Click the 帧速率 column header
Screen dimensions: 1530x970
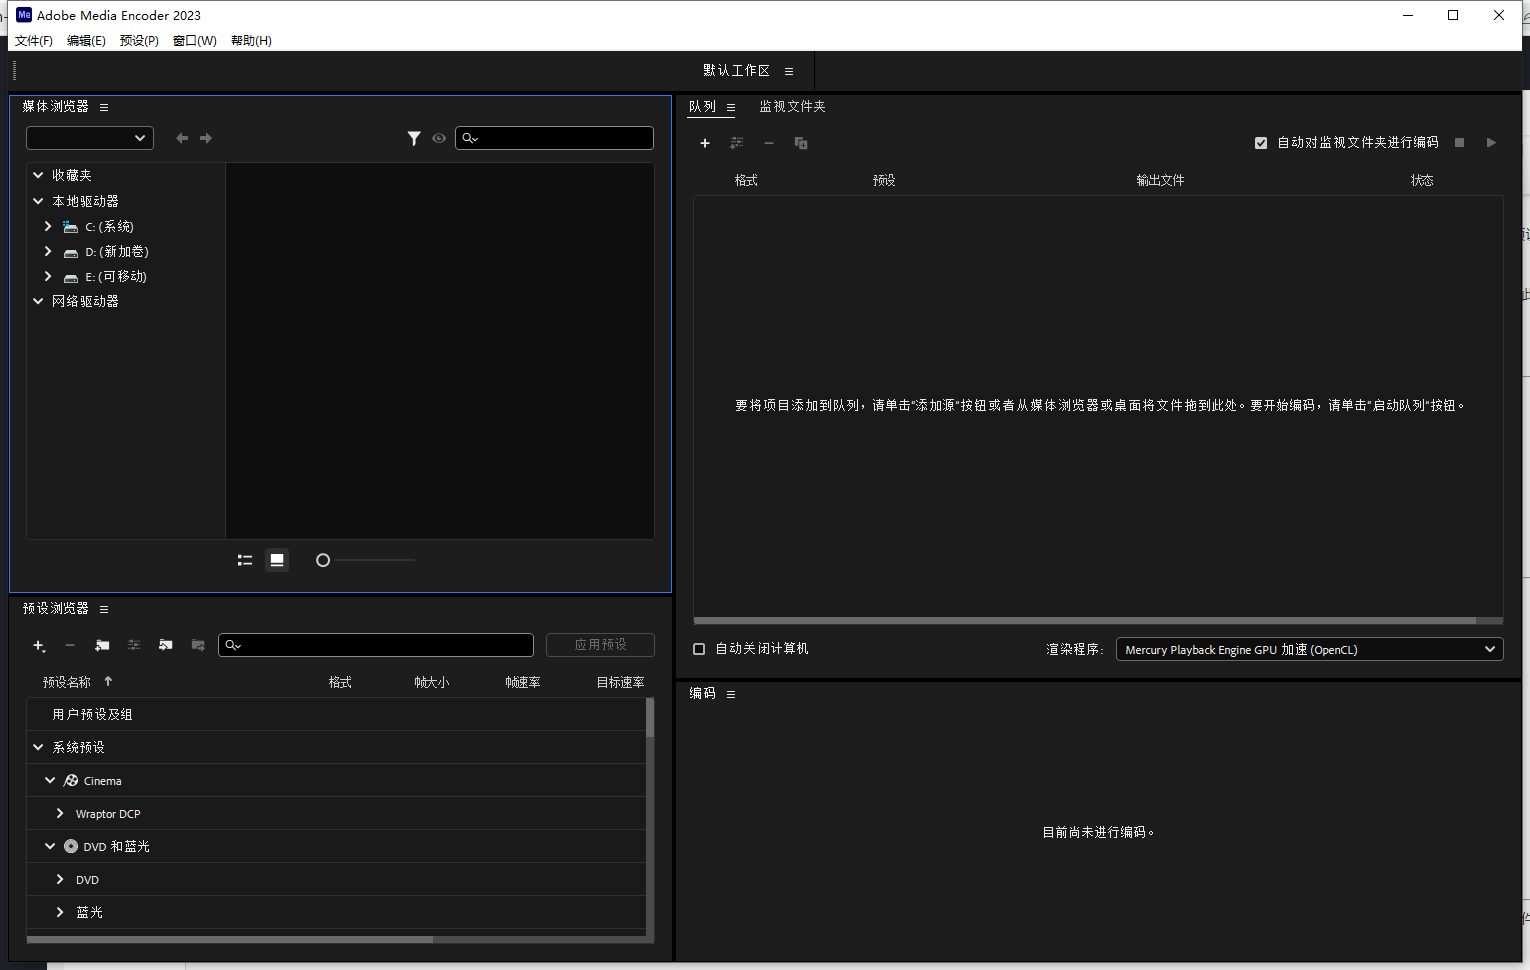pyautogui.click(x=522, y=682)
